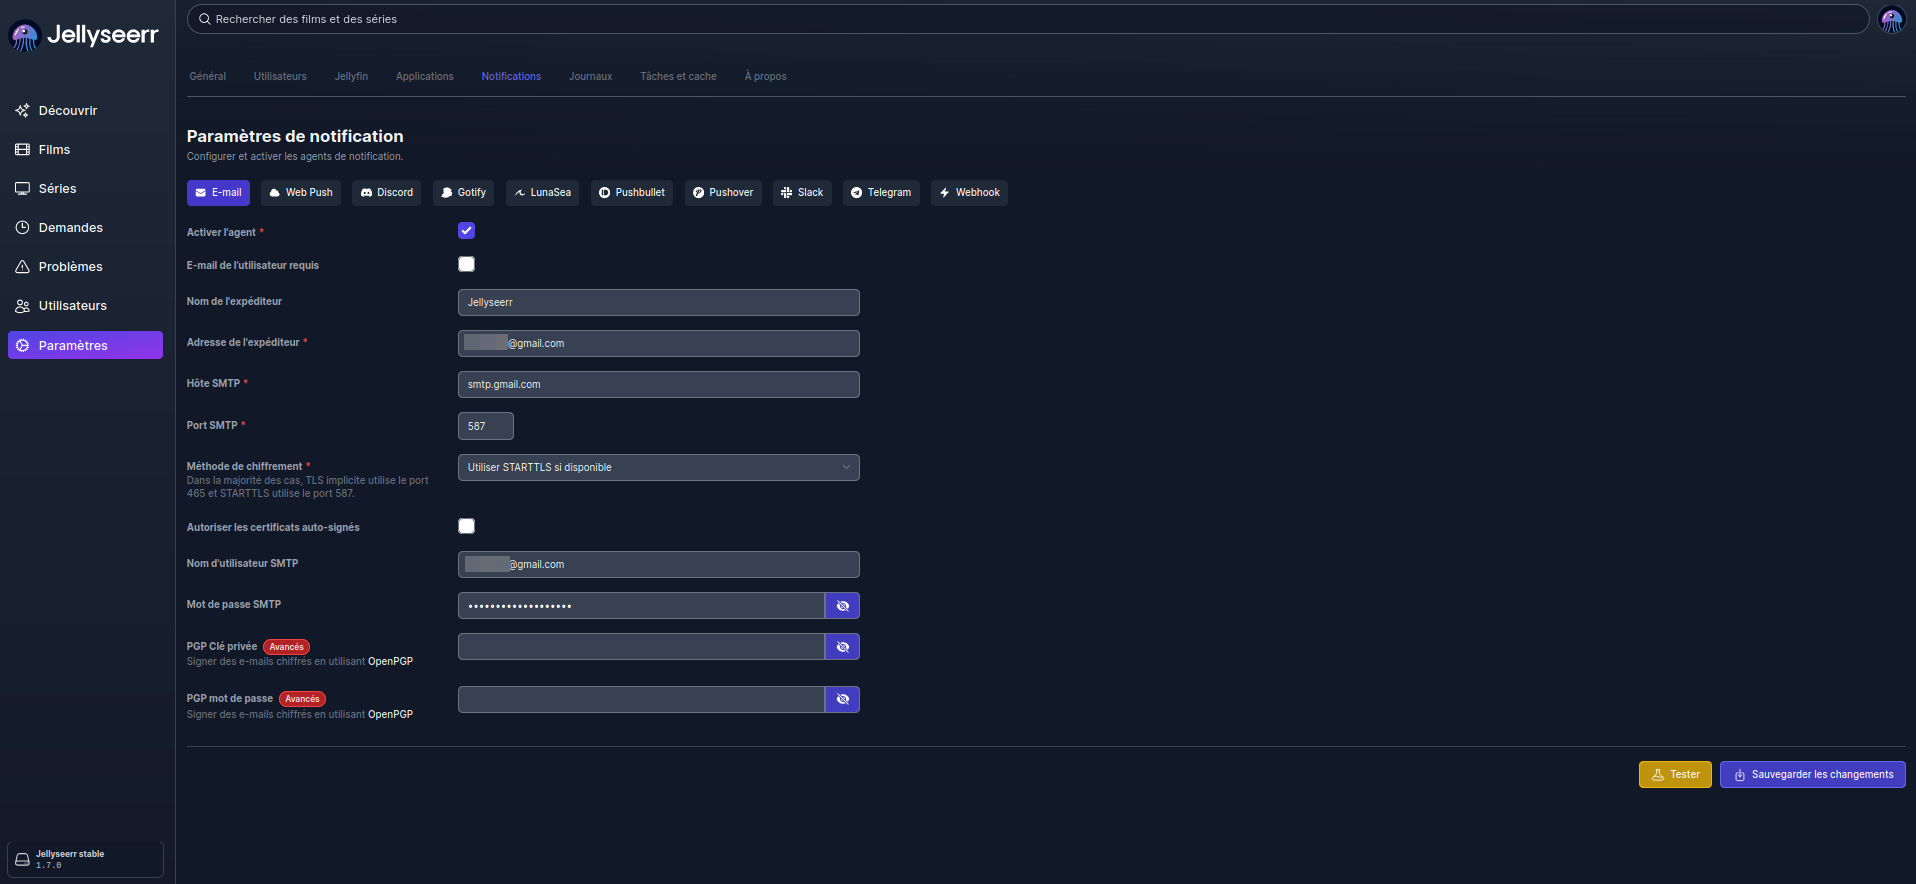
Task: Click the Tester button
Action: pyautogui.click(x=1675, y=775)
